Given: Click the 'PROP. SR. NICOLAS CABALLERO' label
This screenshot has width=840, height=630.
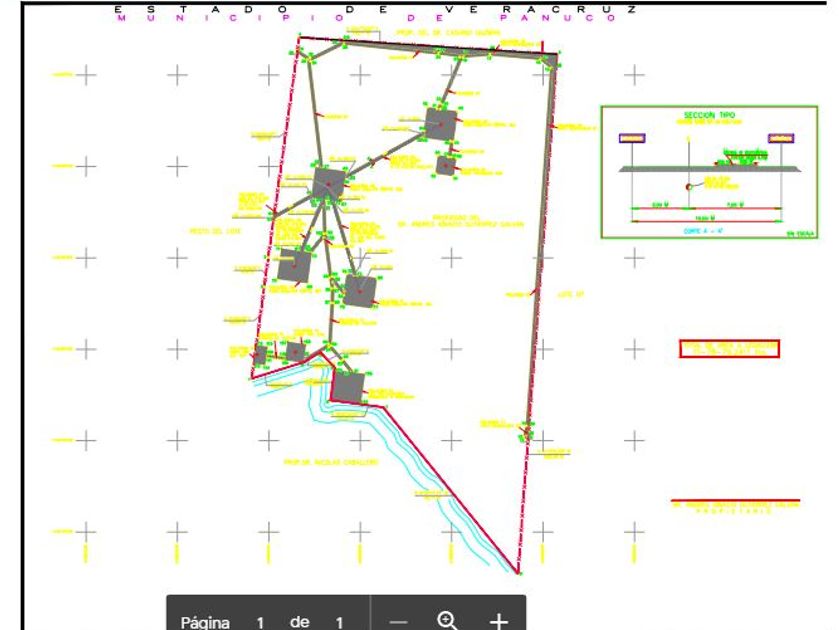Looking at the screenshot, I should click(x=330, y=462).
